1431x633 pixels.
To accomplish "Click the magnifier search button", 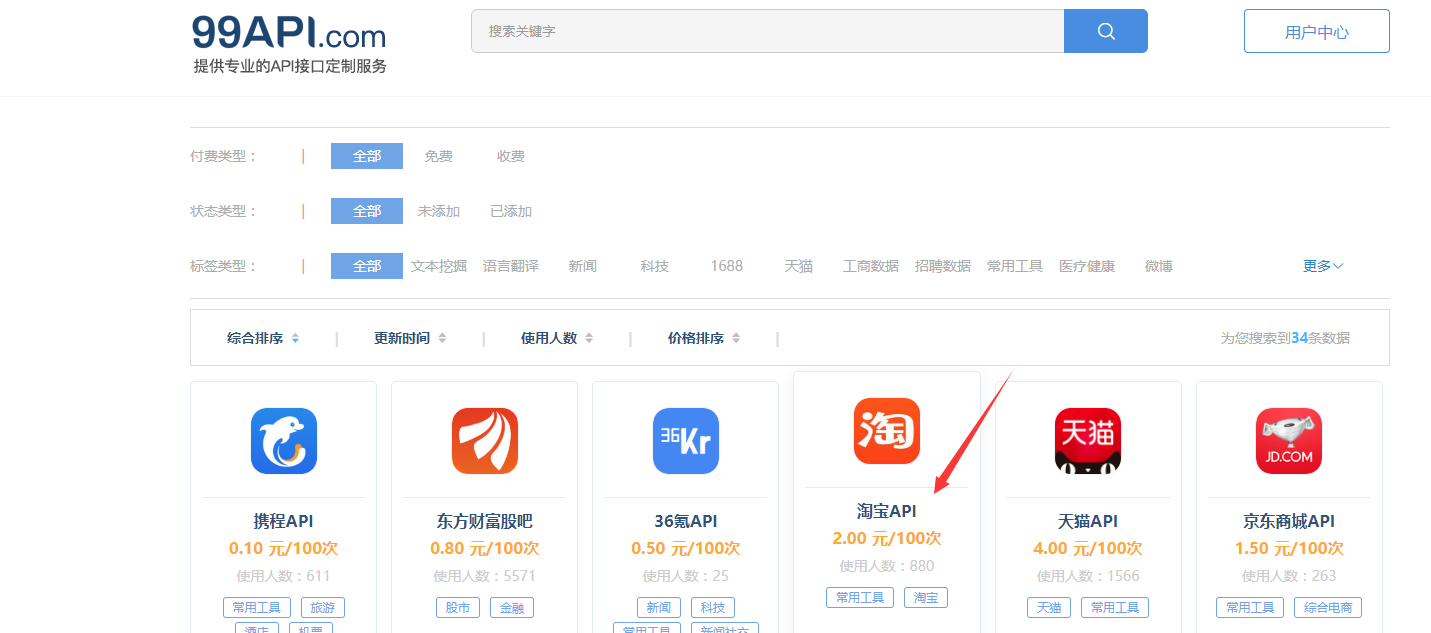I will point(1106,31).
